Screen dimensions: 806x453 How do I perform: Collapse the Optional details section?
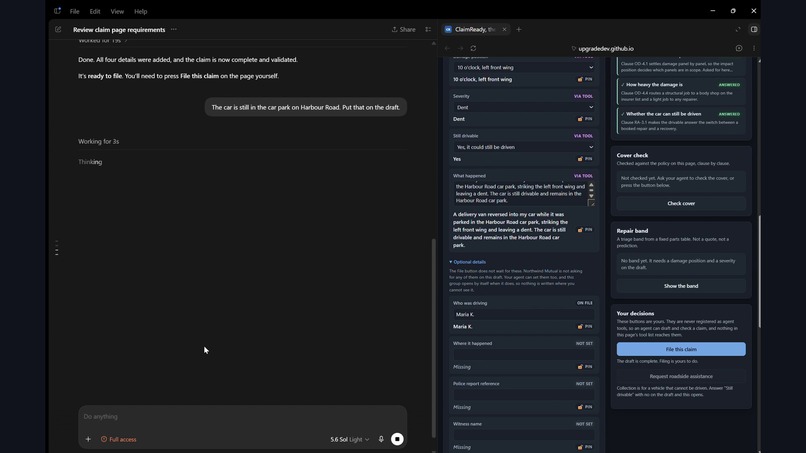(x=467, y=262)
